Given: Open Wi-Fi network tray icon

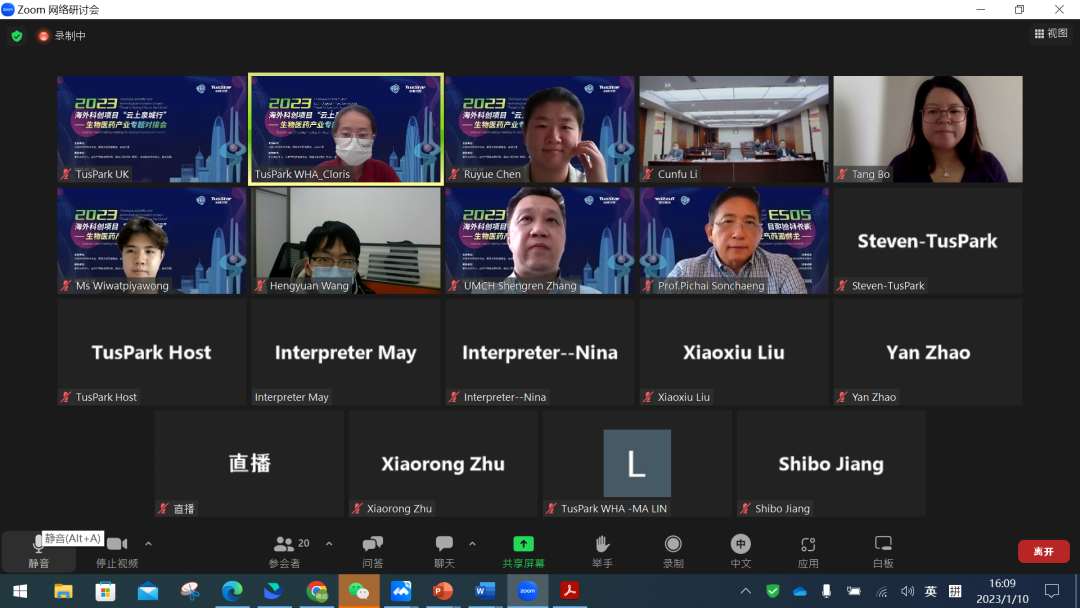Looking at the screenshot, I should 882,591.
